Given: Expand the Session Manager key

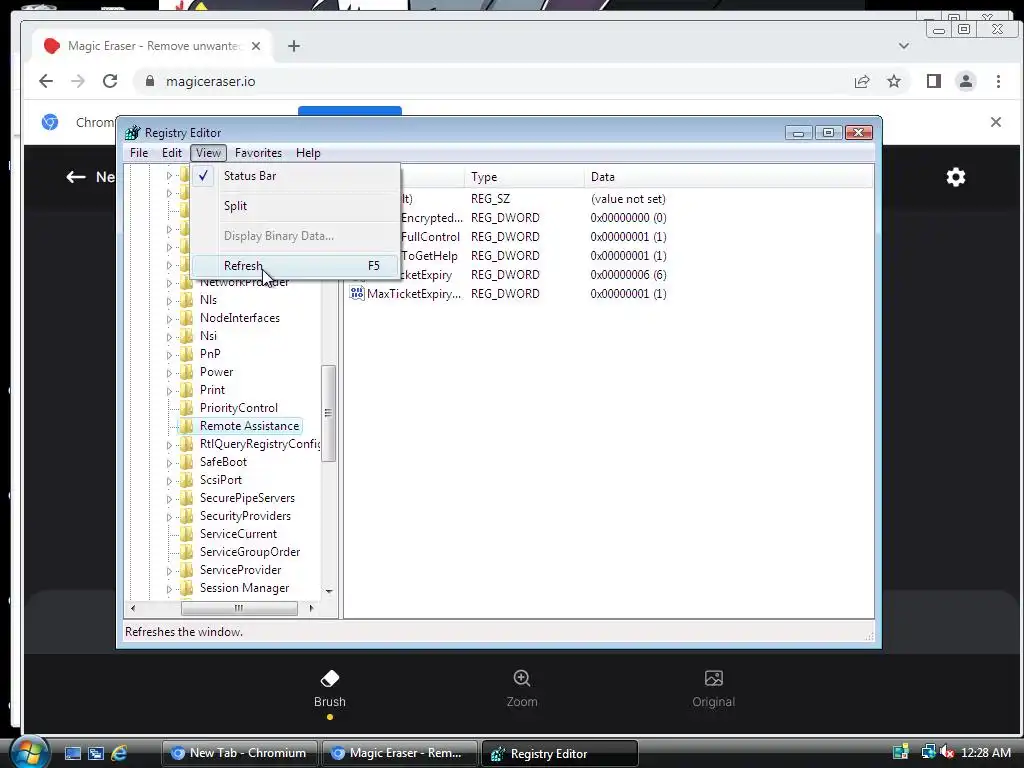Looking at the screenshot, I should tap(169, 589).
